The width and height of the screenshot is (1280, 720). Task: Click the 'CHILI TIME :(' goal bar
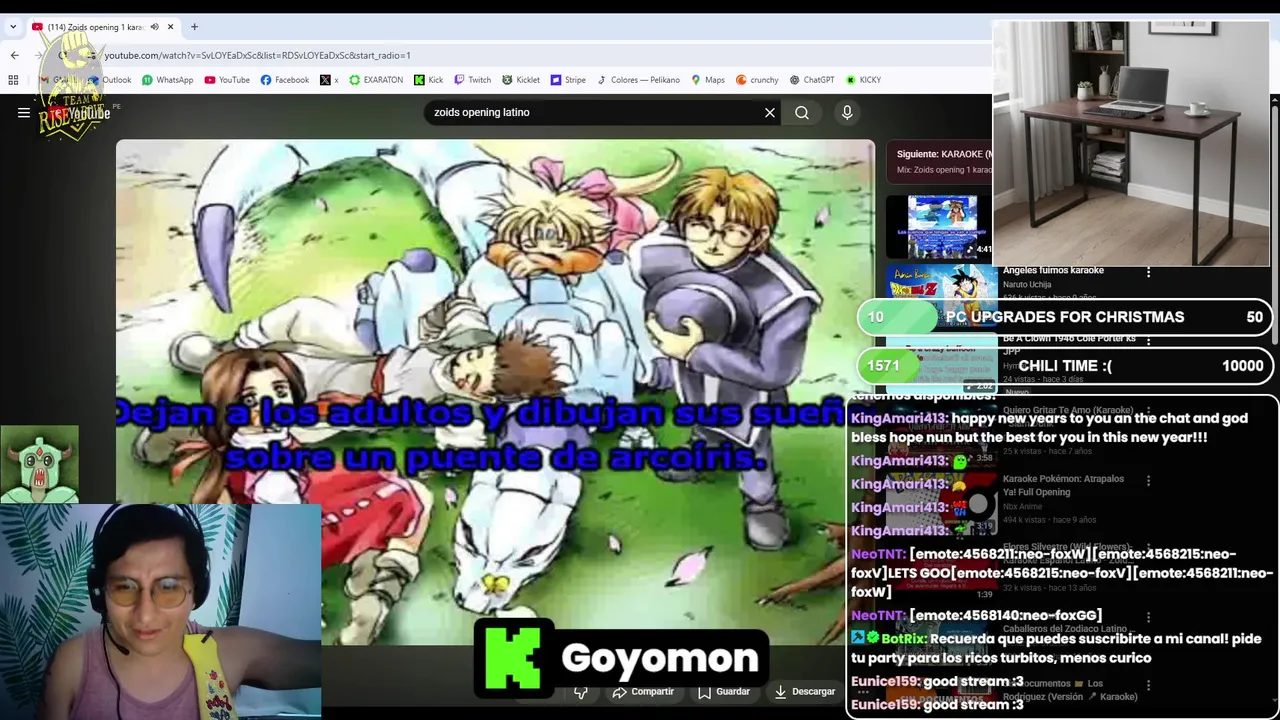pyautogui.click(x=1066, y=366)
